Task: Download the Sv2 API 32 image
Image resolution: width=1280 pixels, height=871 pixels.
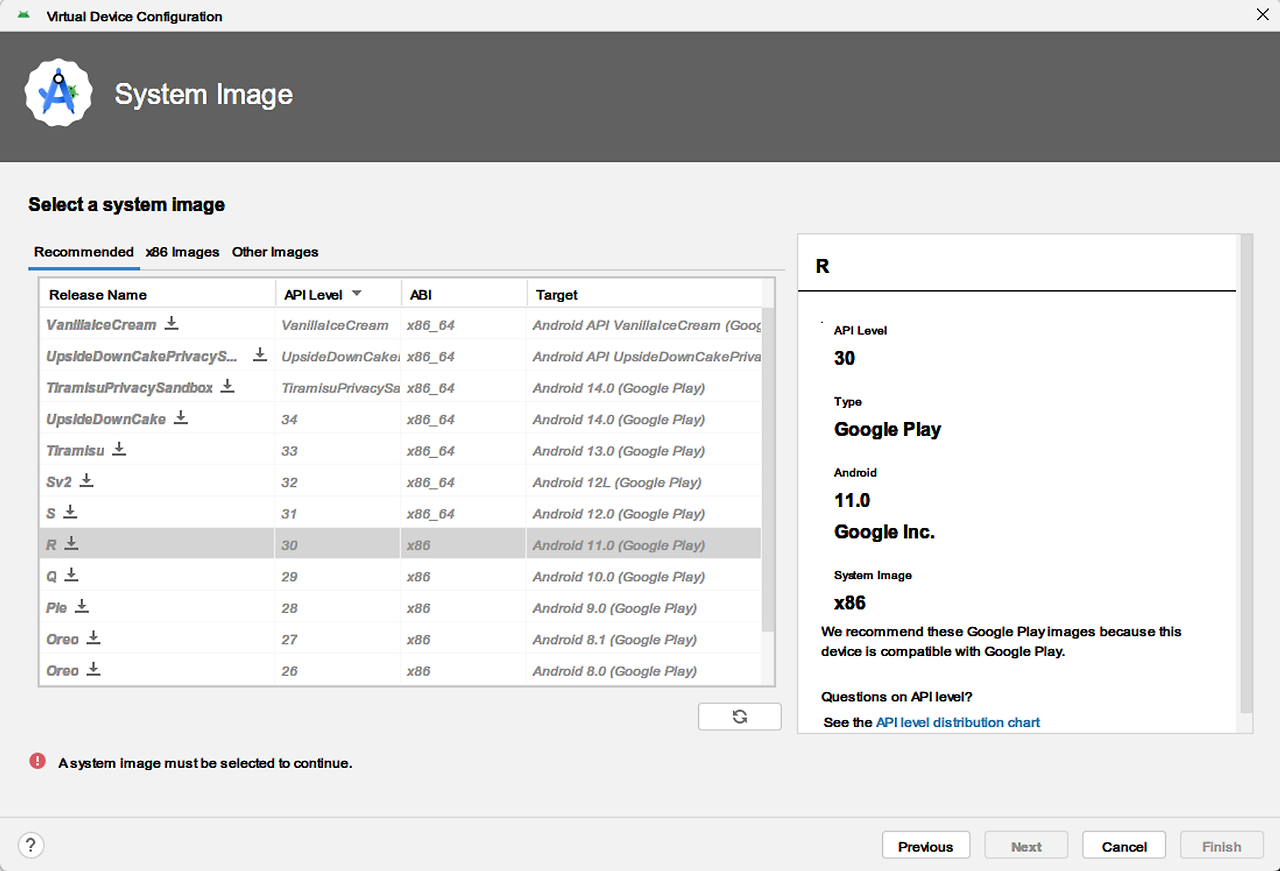Action: pos(87,480)
